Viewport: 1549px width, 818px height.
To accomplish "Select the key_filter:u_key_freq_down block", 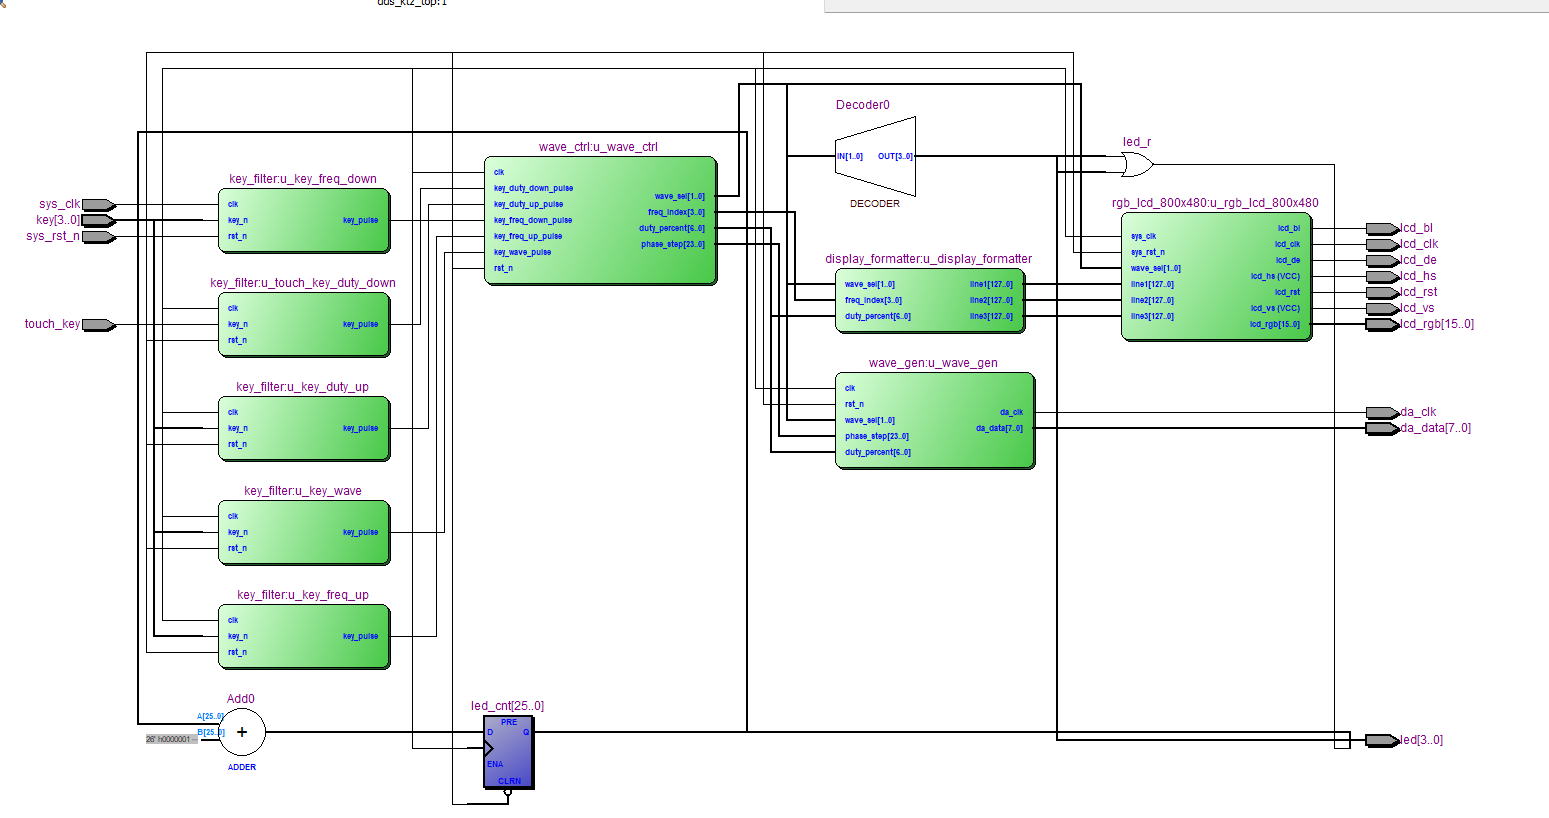I will [304, 220].
